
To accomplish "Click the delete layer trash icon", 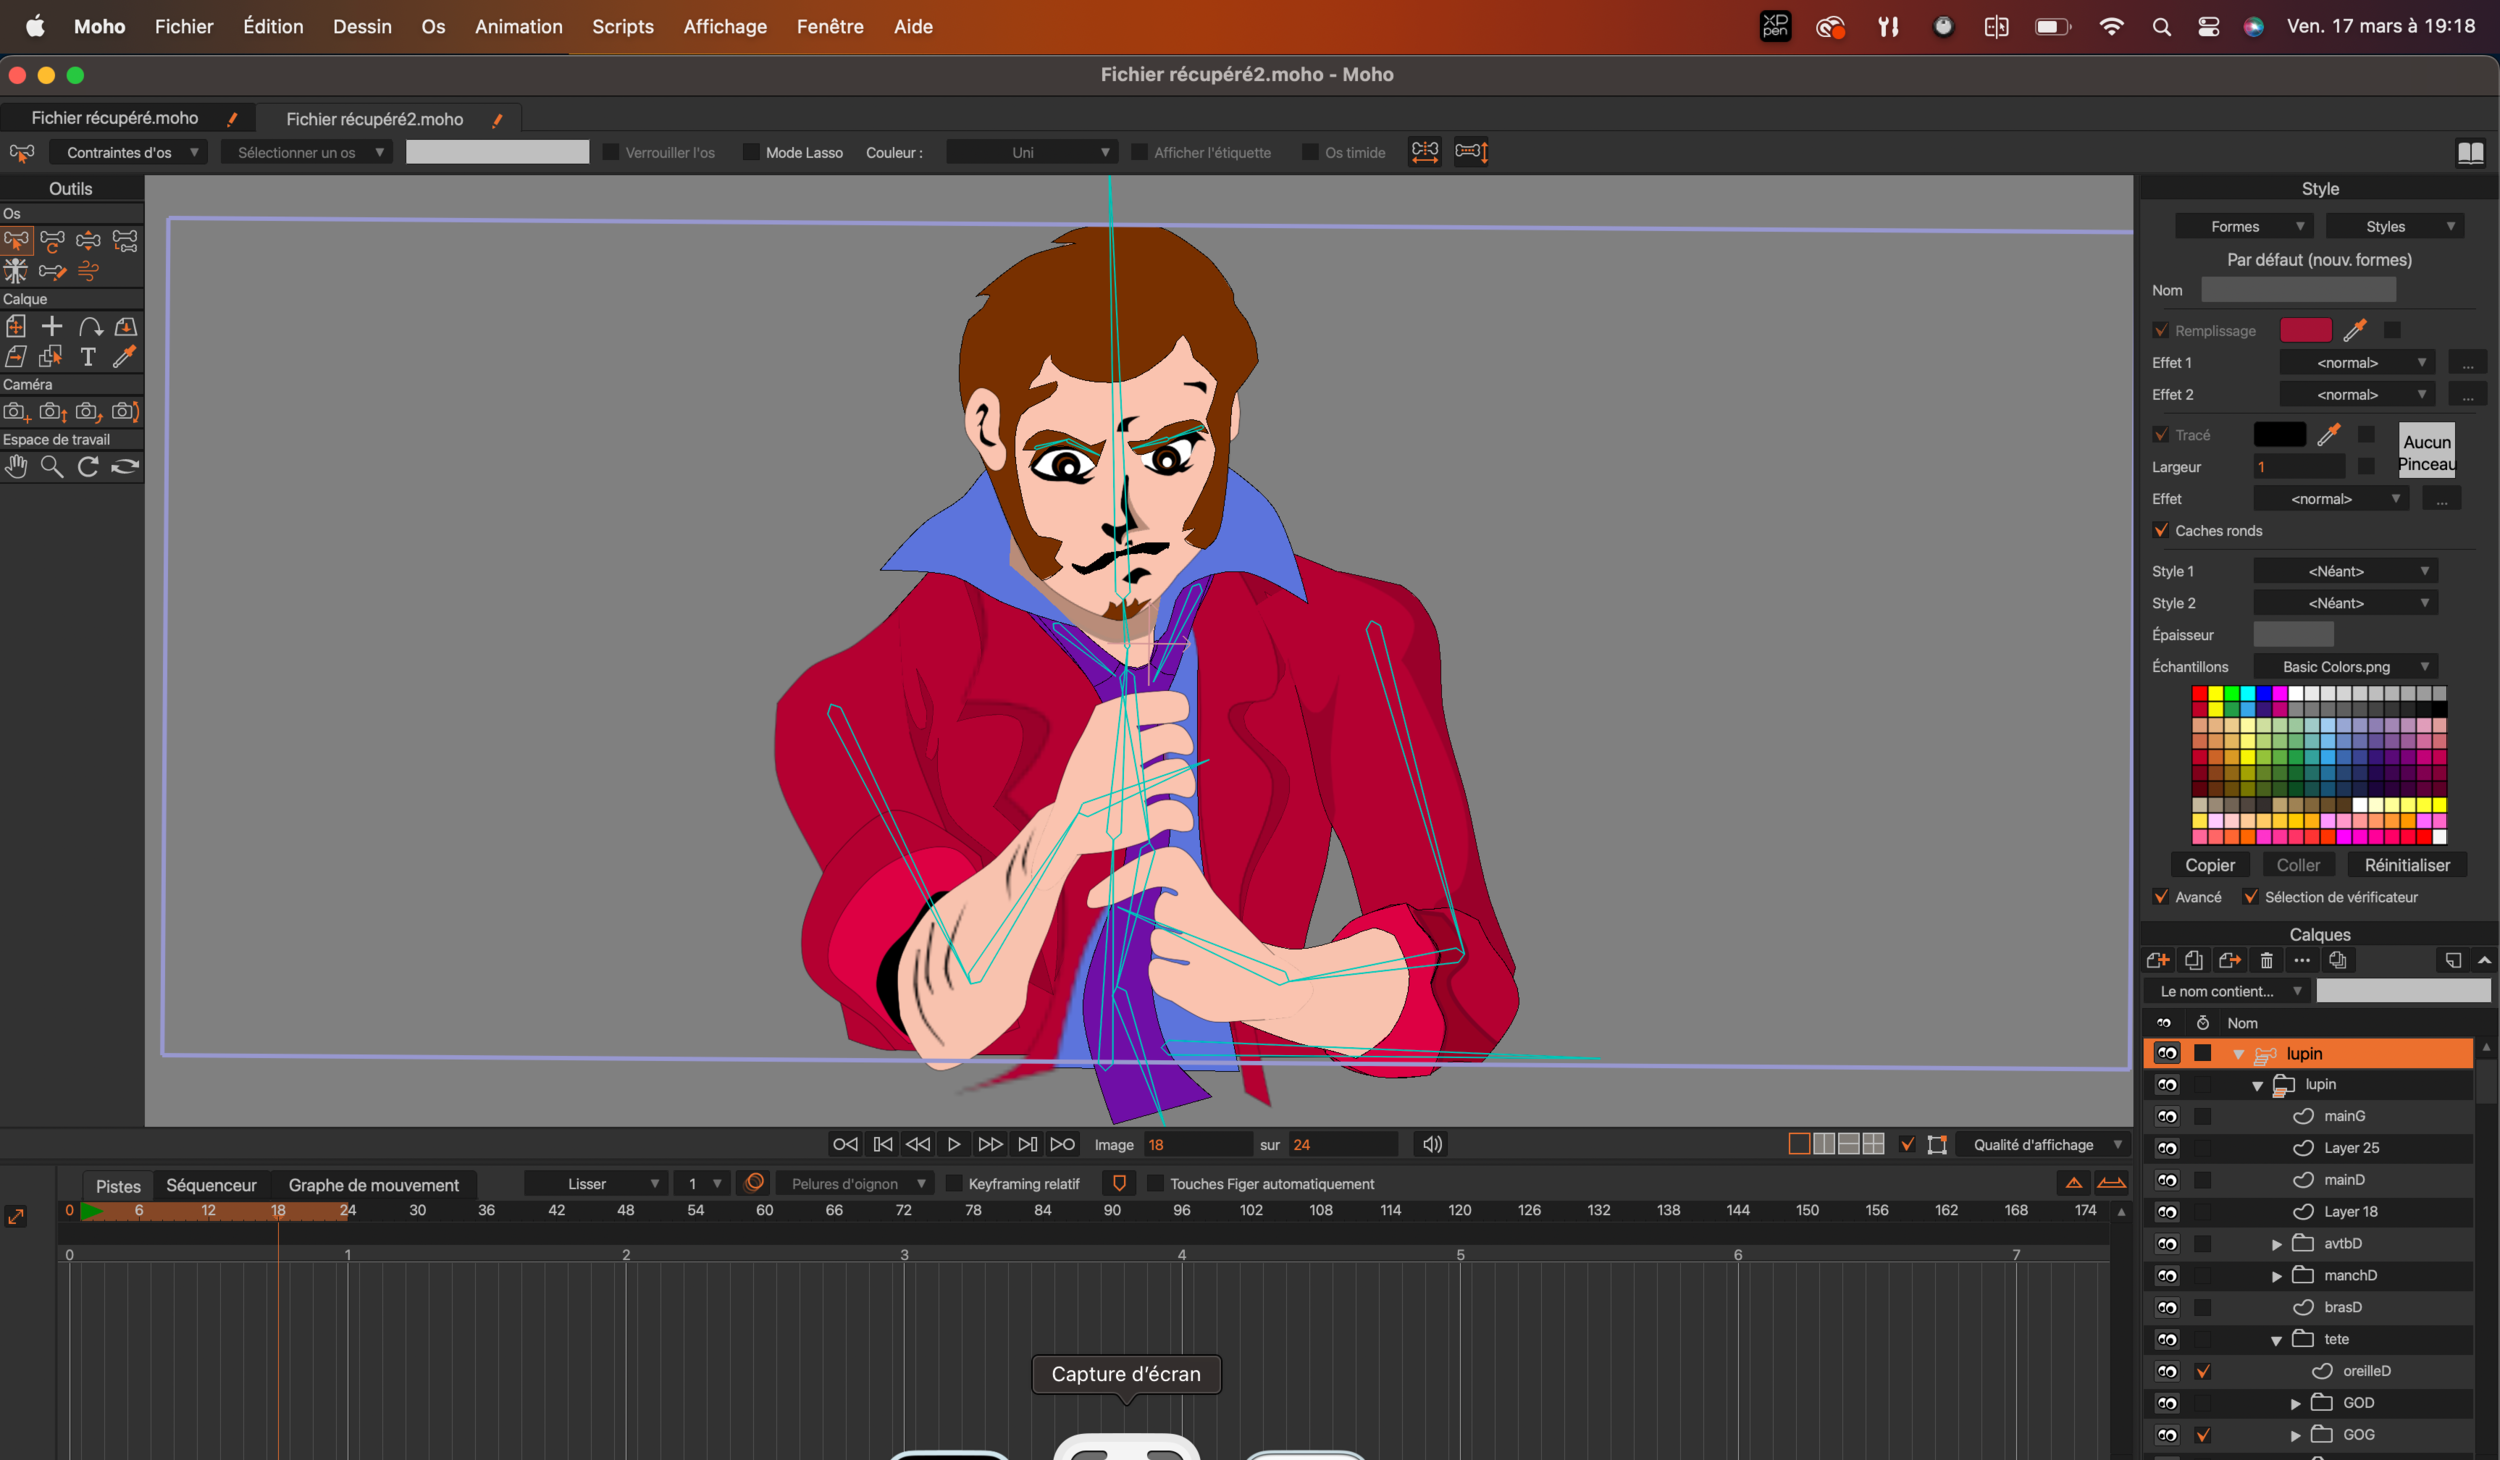I will (2266, 961).
